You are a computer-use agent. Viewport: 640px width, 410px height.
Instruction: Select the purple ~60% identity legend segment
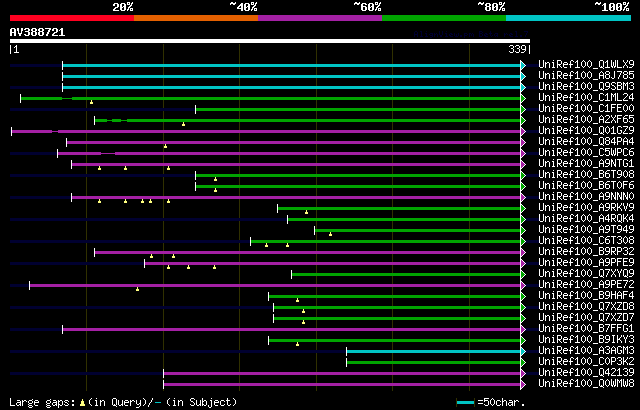tap(320, 18)
